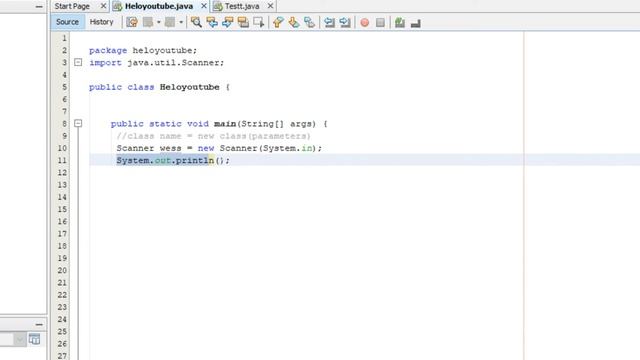This screenshot has width=640, height=360.
Task: Click the Find Selection magnifier icon
Action: click(196, 22)
